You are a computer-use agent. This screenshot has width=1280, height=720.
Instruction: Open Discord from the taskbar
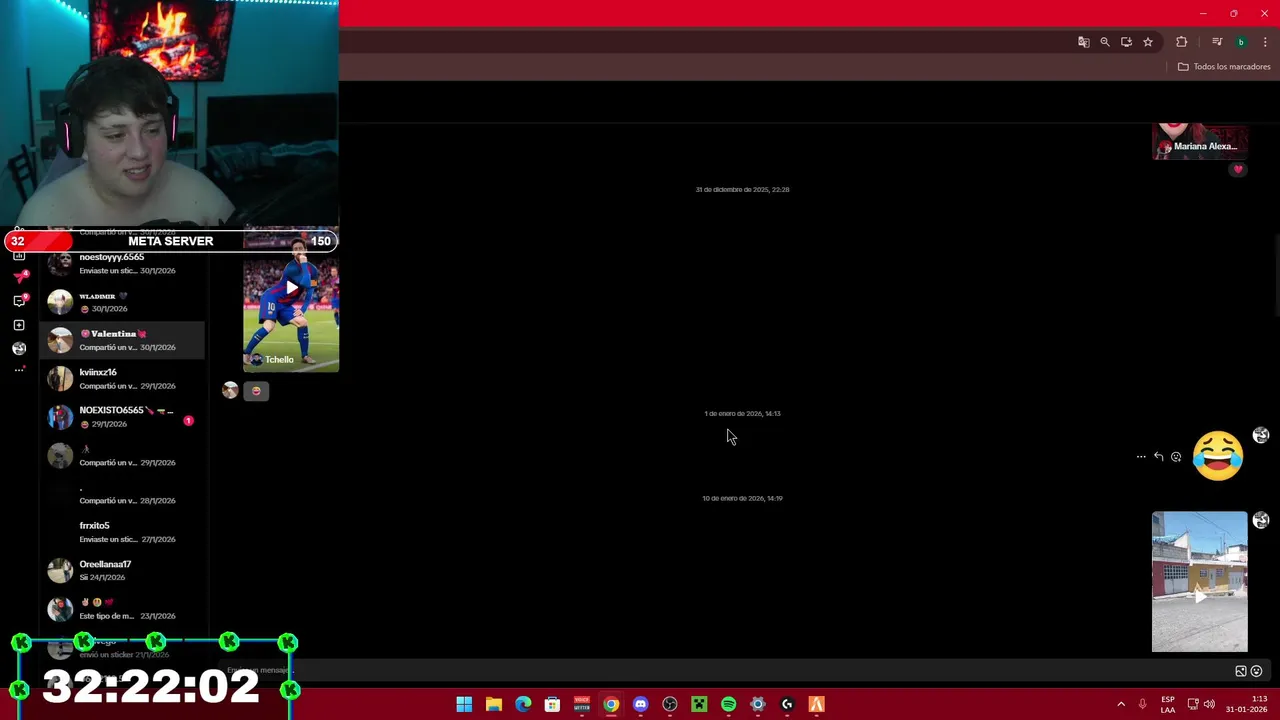640,704
